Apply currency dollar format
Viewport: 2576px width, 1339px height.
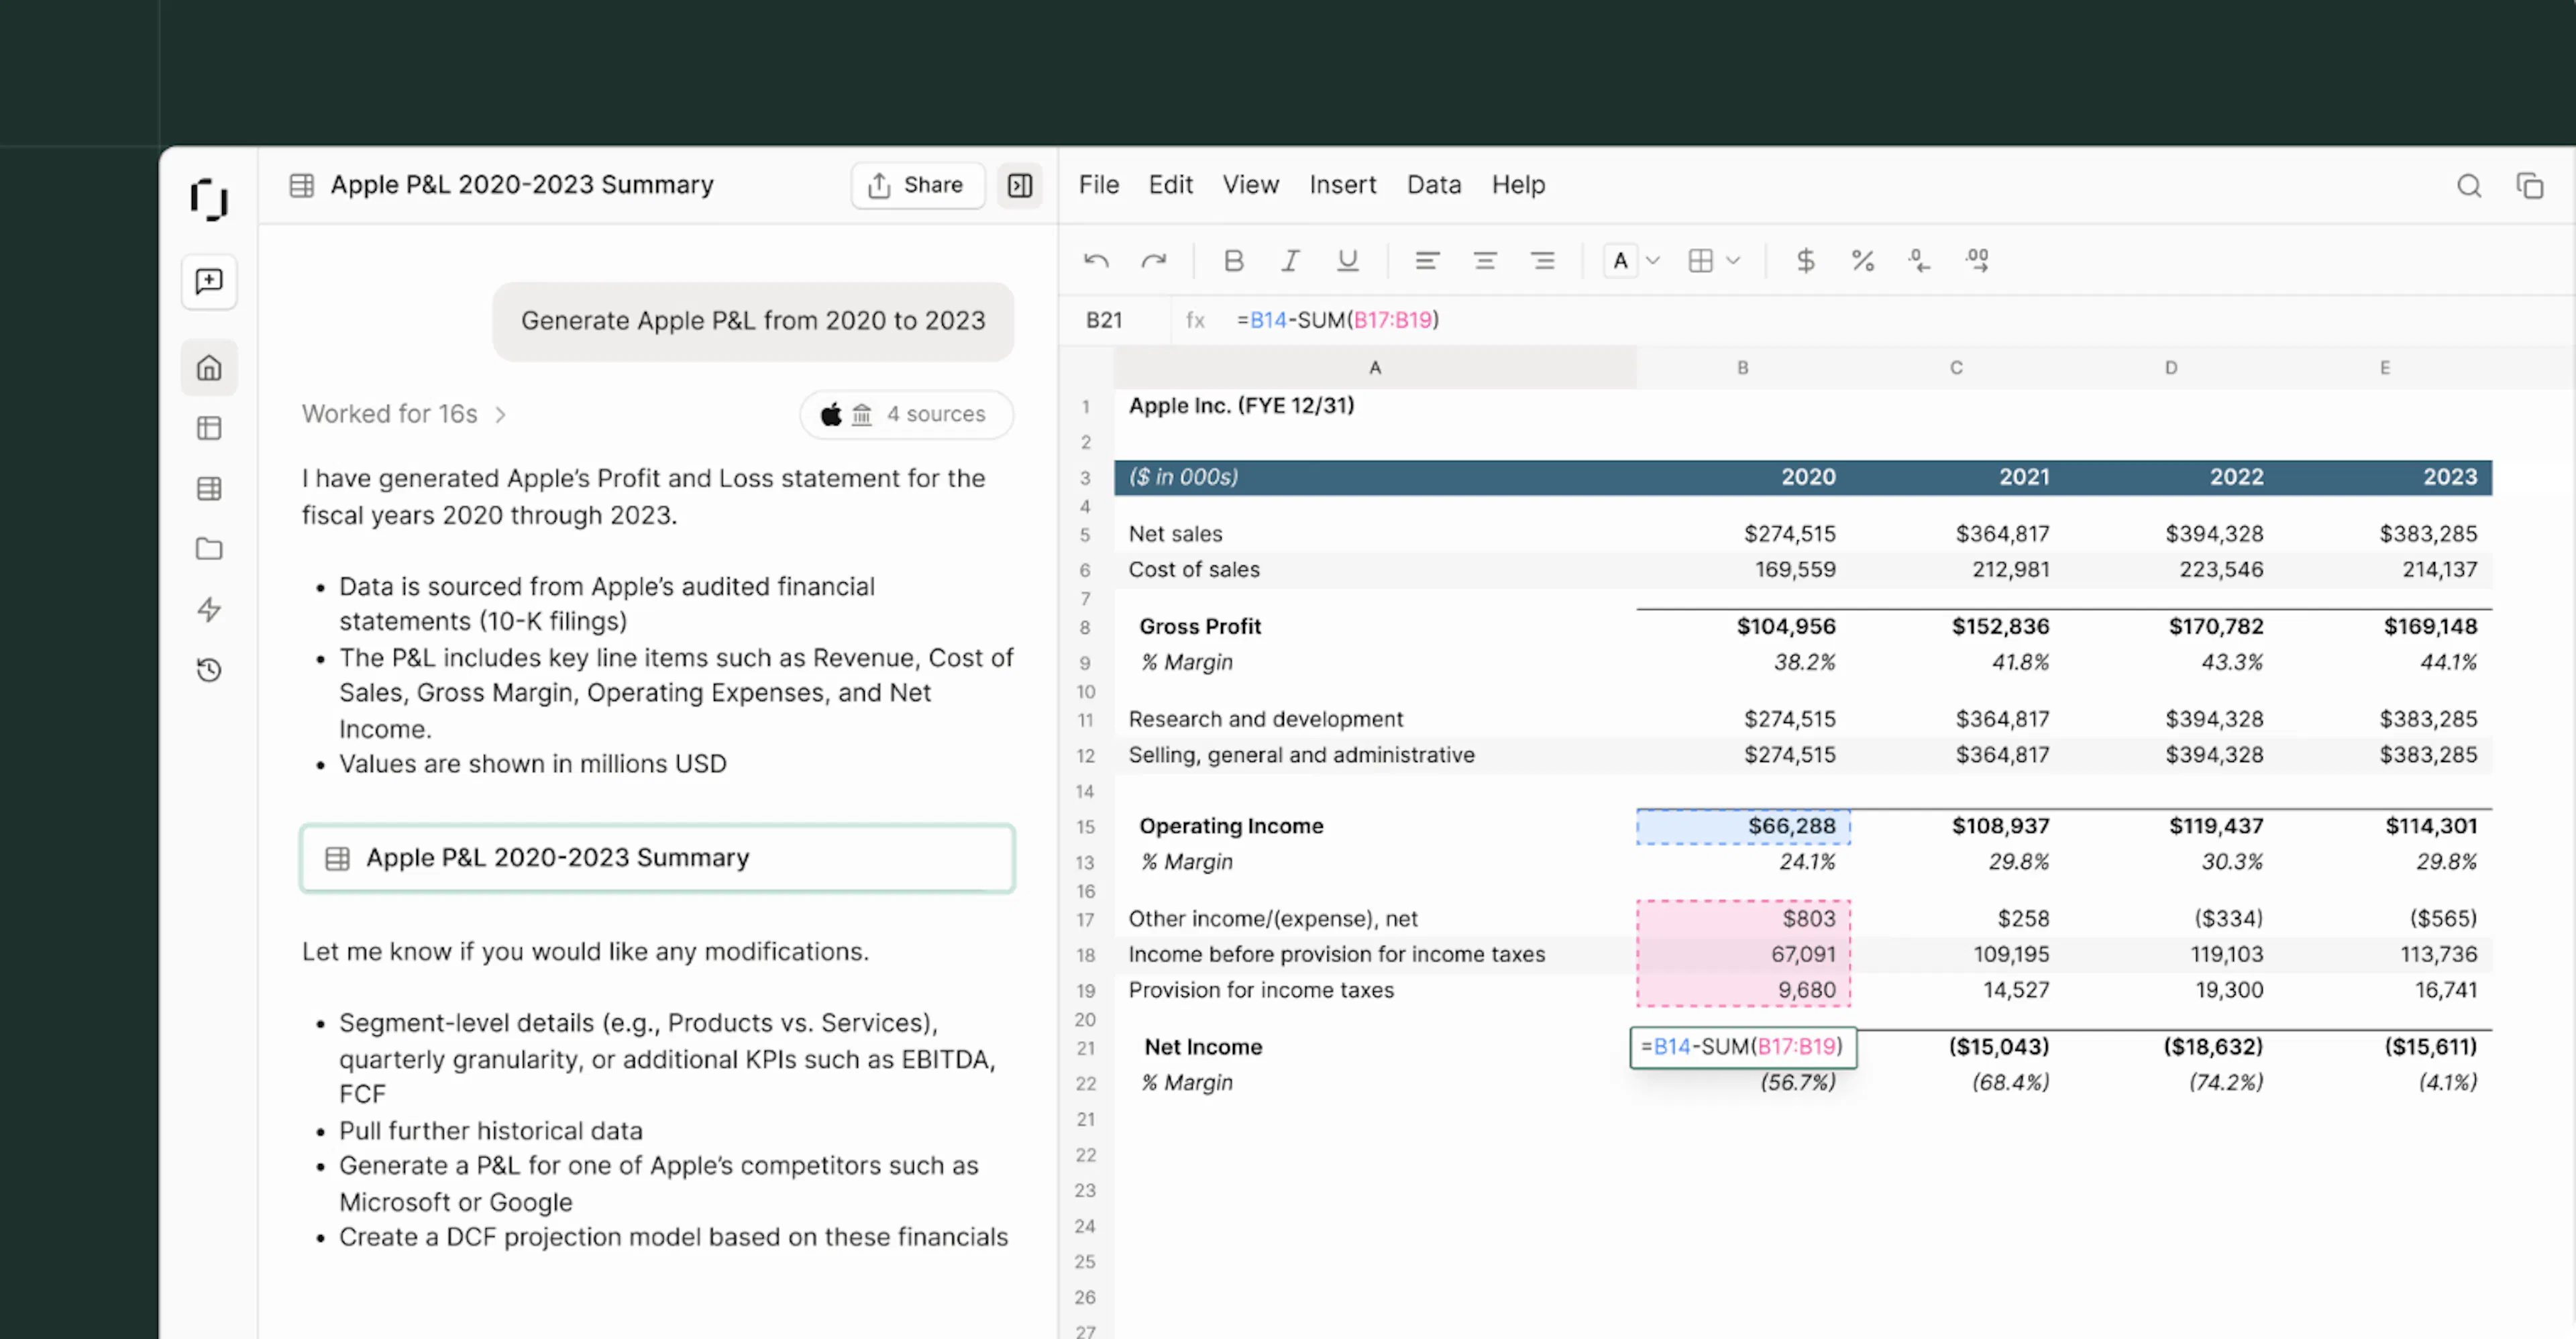[x=1805, y=261]
